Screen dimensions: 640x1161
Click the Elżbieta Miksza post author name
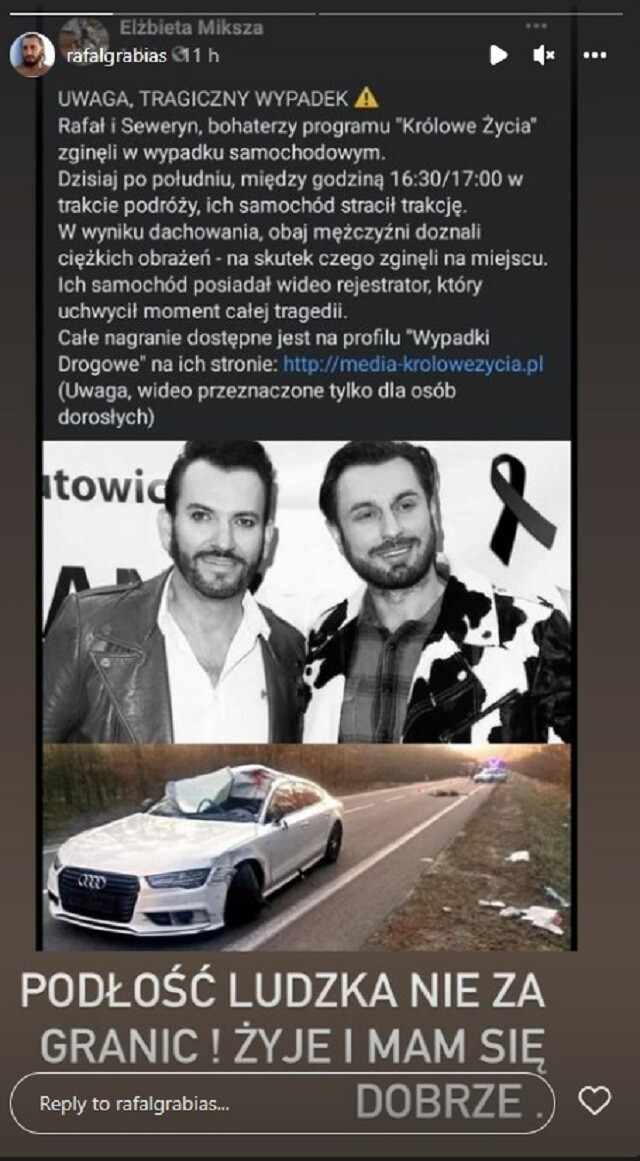coord(191,29)
